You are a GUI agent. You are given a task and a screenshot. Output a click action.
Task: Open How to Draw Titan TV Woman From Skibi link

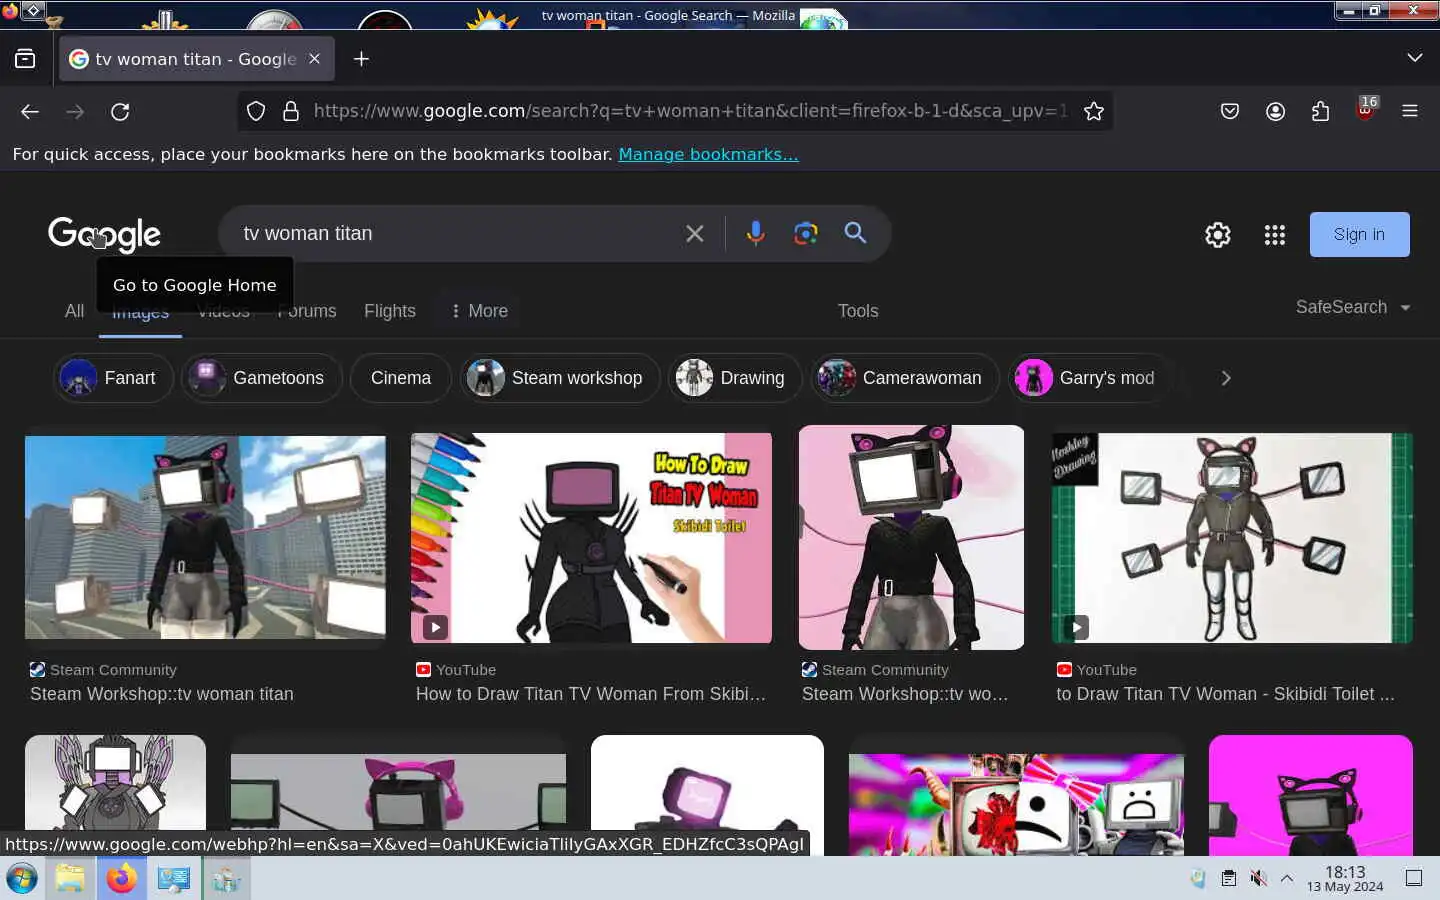tap(591, 694)
